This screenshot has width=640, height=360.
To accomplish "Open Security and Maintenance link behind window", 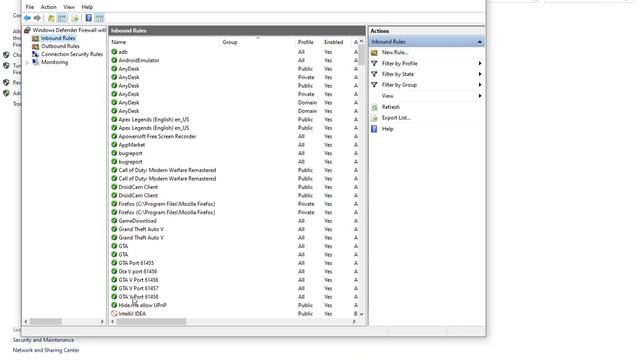I will (43, 340).
